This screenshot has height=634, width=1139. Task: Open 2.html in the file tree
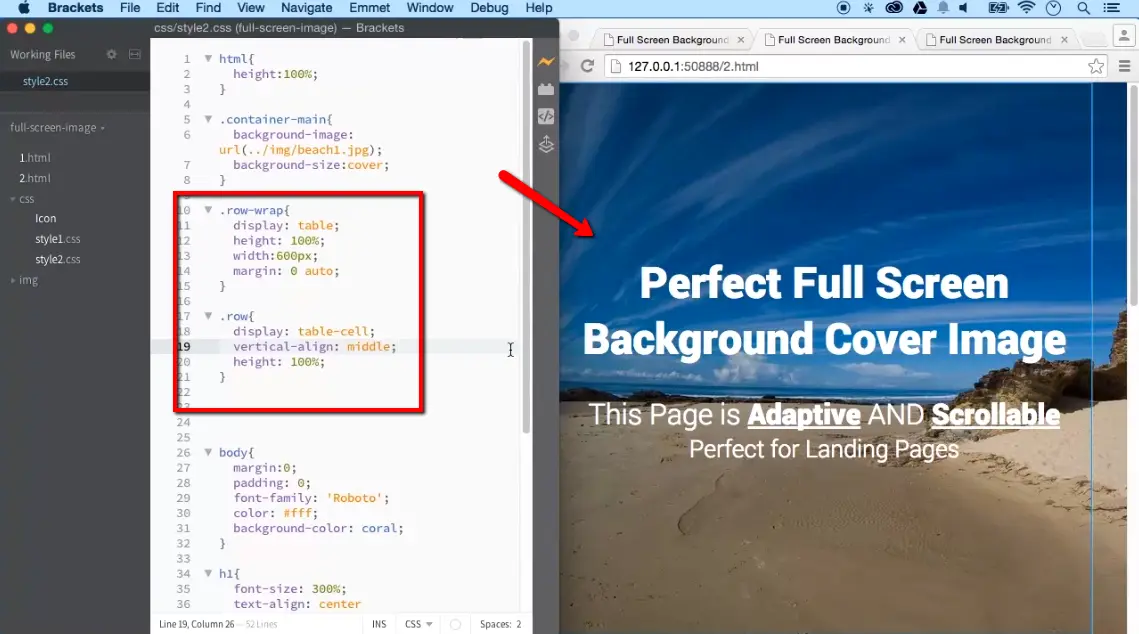35,178
